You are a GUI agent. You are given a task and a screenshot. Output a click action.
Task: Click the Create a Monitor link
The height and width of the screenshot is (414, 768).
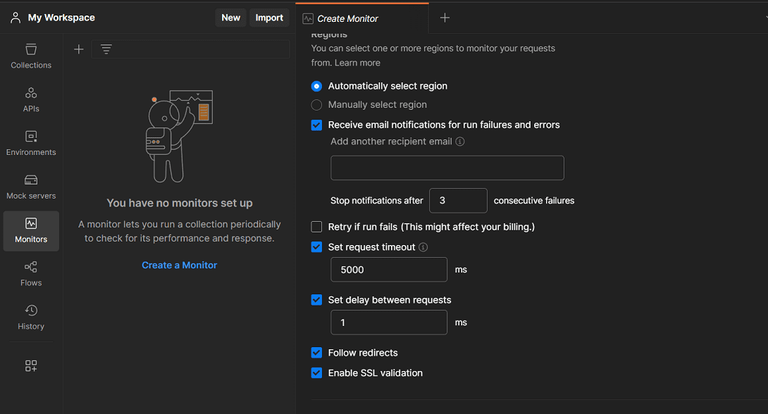coord(179,265)
